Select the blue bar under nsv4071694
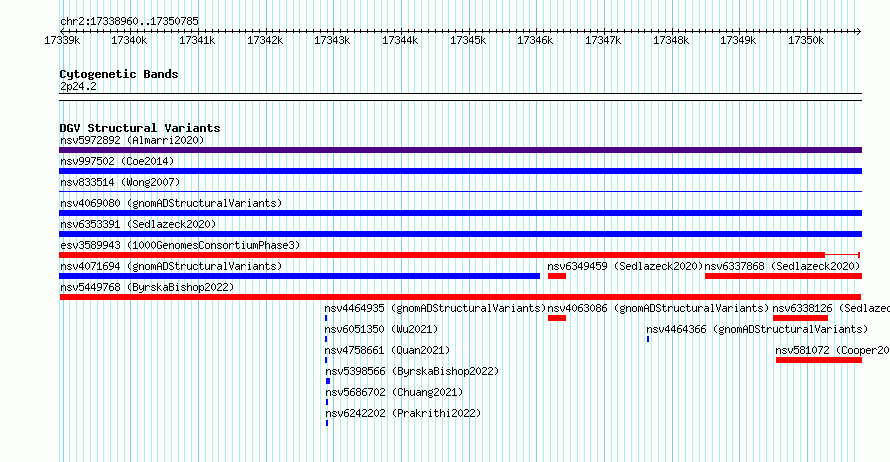 (x=300, y=276)
